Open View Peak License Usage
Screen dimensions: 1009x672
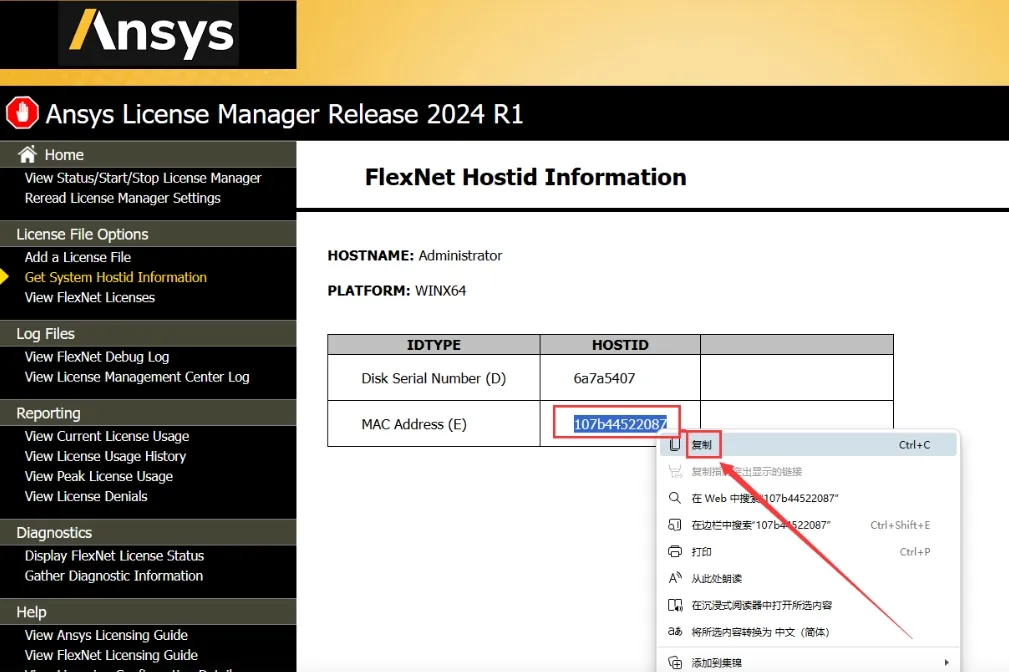tap(98, 476)
